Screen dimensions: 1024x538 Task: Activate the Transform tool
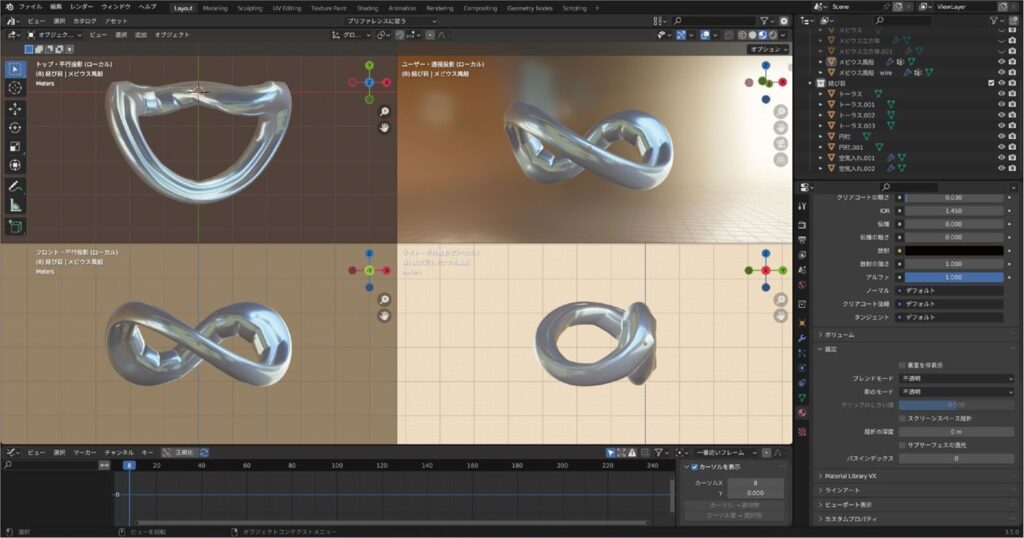coord(15,166)
